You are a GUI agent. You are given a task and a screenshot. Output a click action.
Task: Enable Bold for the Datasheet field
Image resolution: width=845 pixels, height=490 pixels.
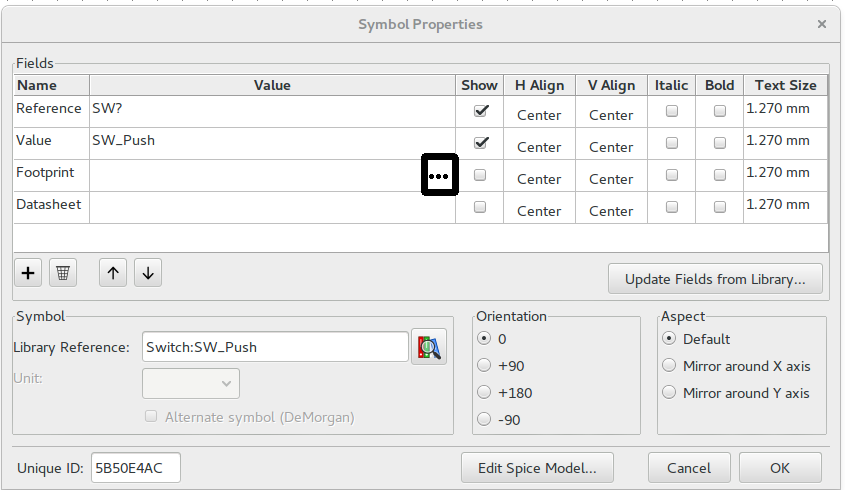pyautogui.click(x=720, y=207)
